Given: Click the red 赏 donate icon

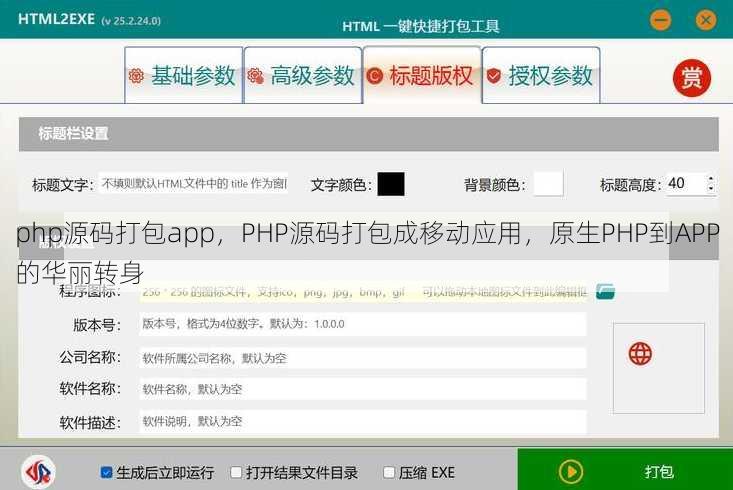Looking at the screenshot, I should [692, 78].
